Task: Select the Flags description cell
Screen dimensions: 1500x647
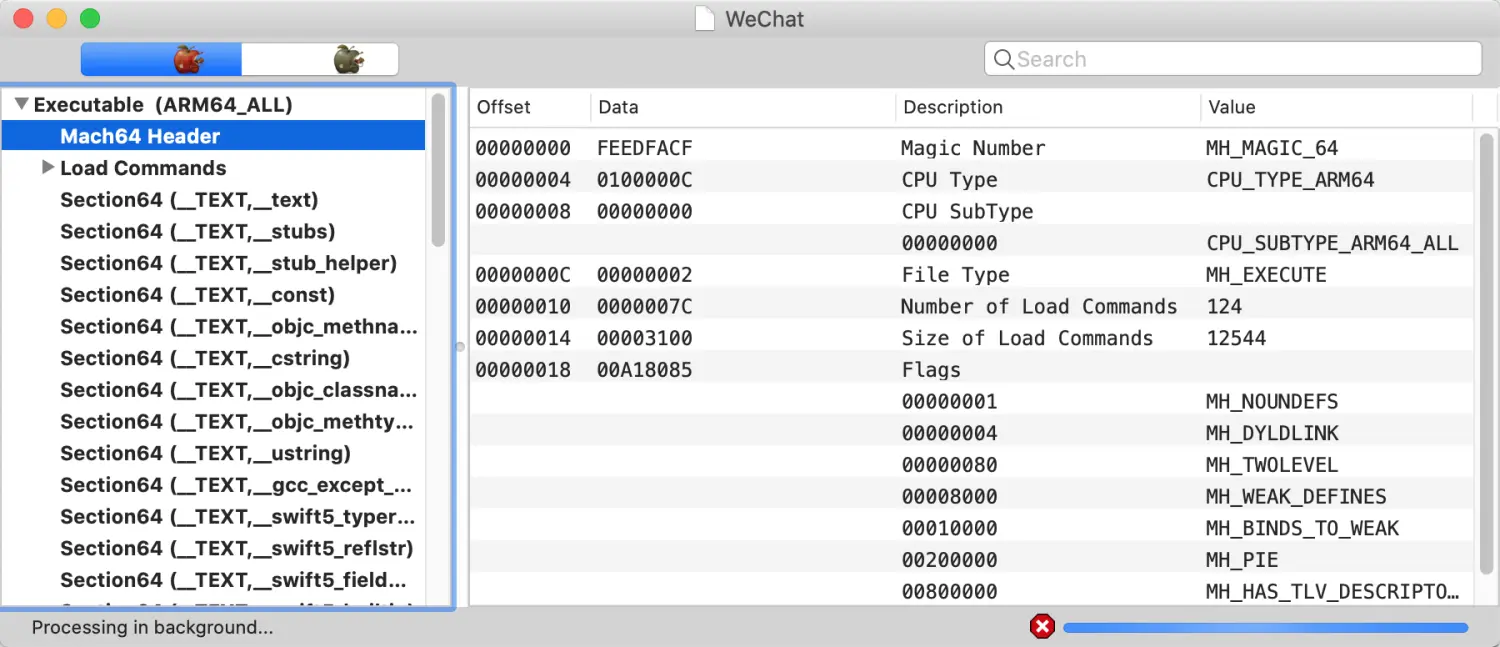Action: pos(931,370)
